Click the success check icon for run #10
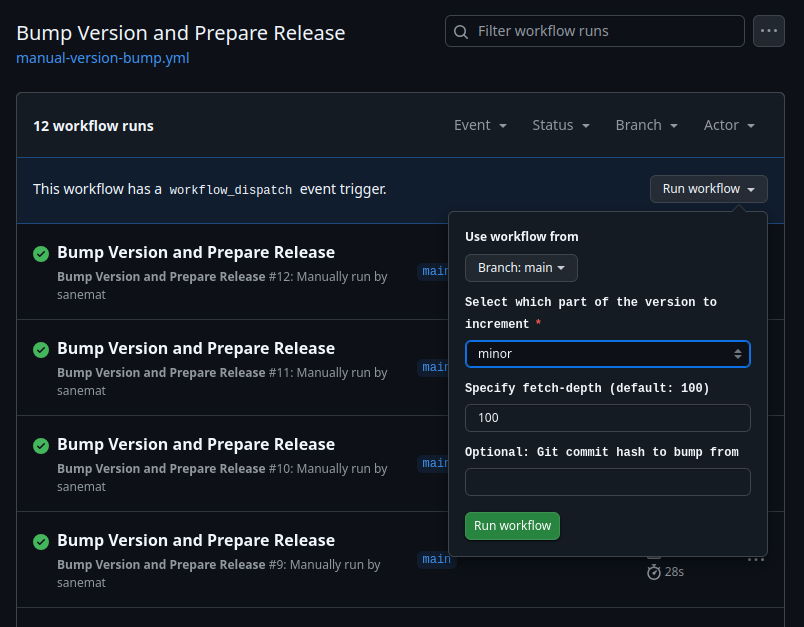Viewport: 804px width, 627px height. click(41, 446)
